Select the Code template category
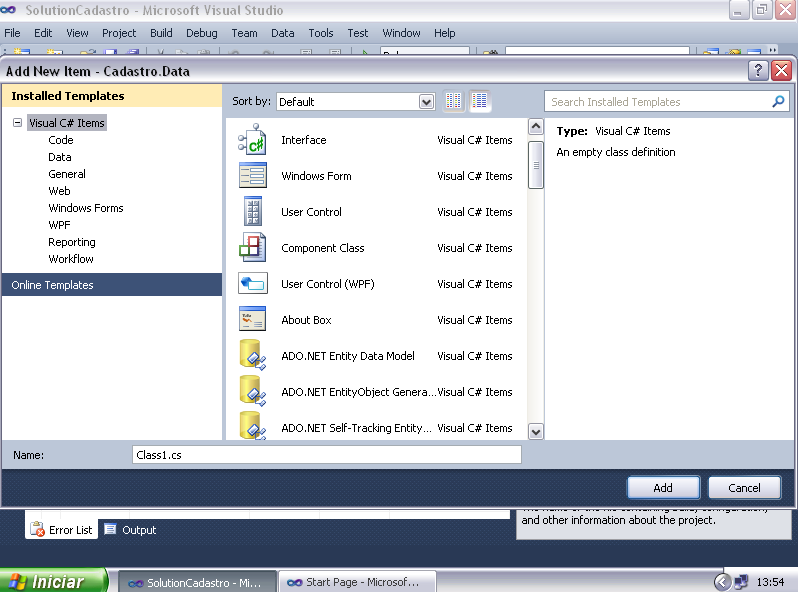The image size is (798, 592). click(x=61, y=140)
